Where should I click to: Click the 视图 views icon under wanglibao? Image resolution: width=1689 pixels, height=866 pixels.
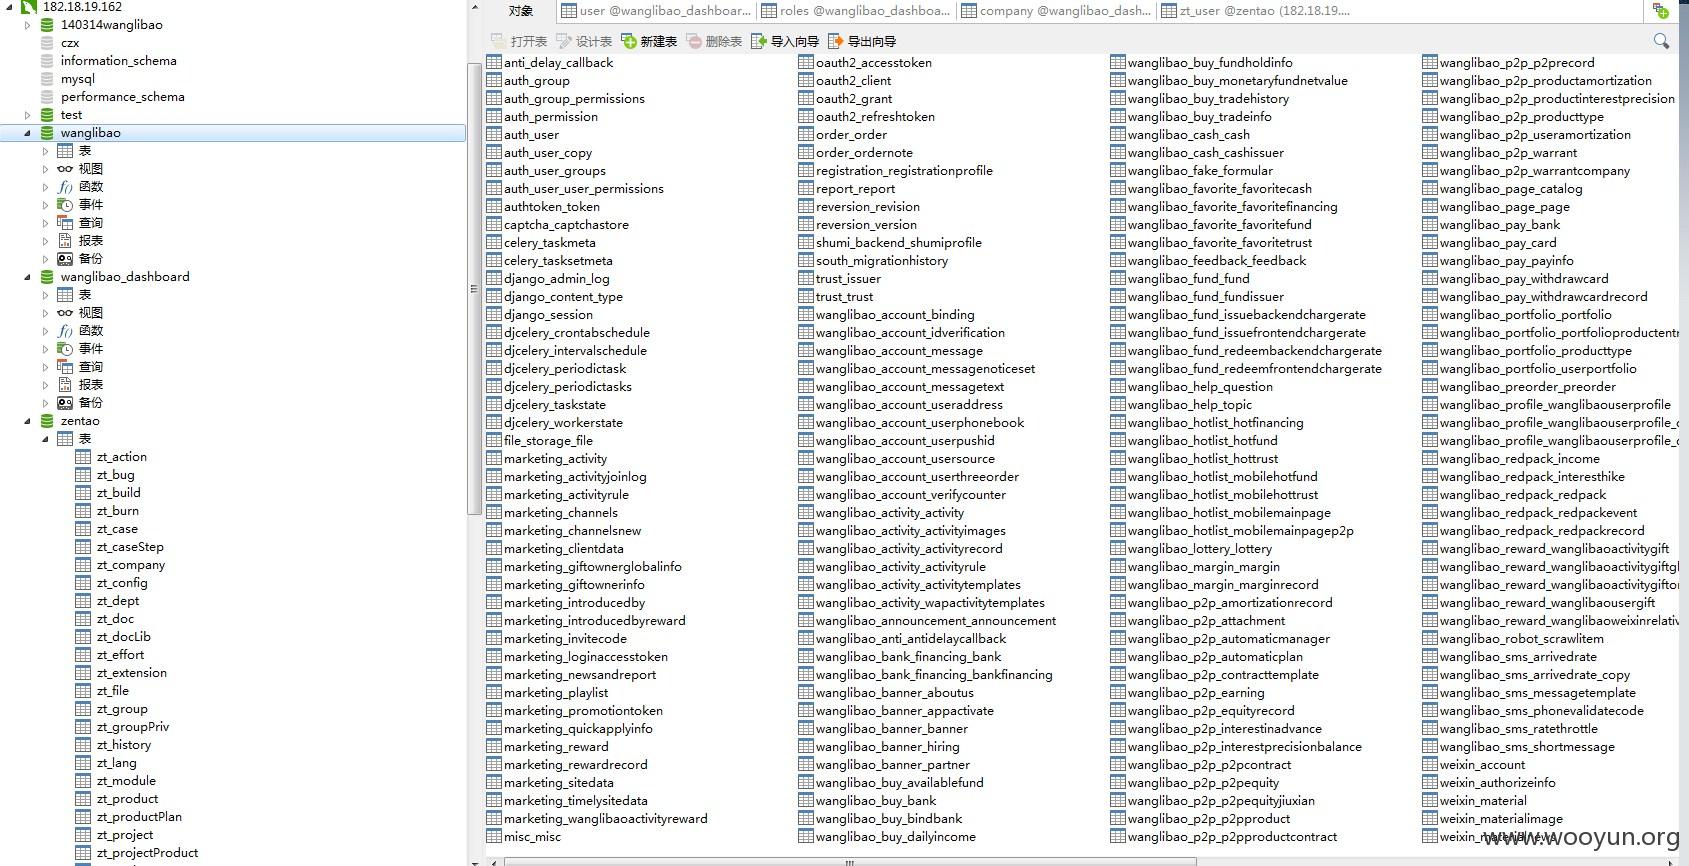65,169
